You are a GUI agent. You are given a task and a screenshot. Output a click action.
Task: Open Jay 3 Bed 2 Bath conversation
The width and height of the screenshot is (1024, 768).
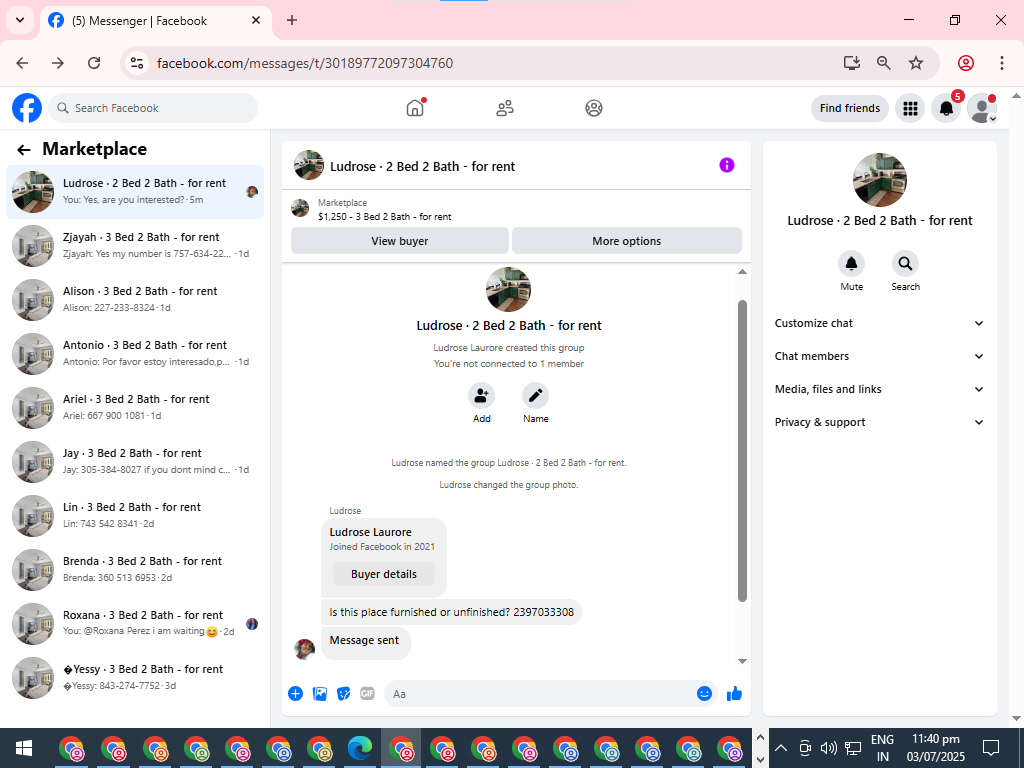tap(135, 462)
